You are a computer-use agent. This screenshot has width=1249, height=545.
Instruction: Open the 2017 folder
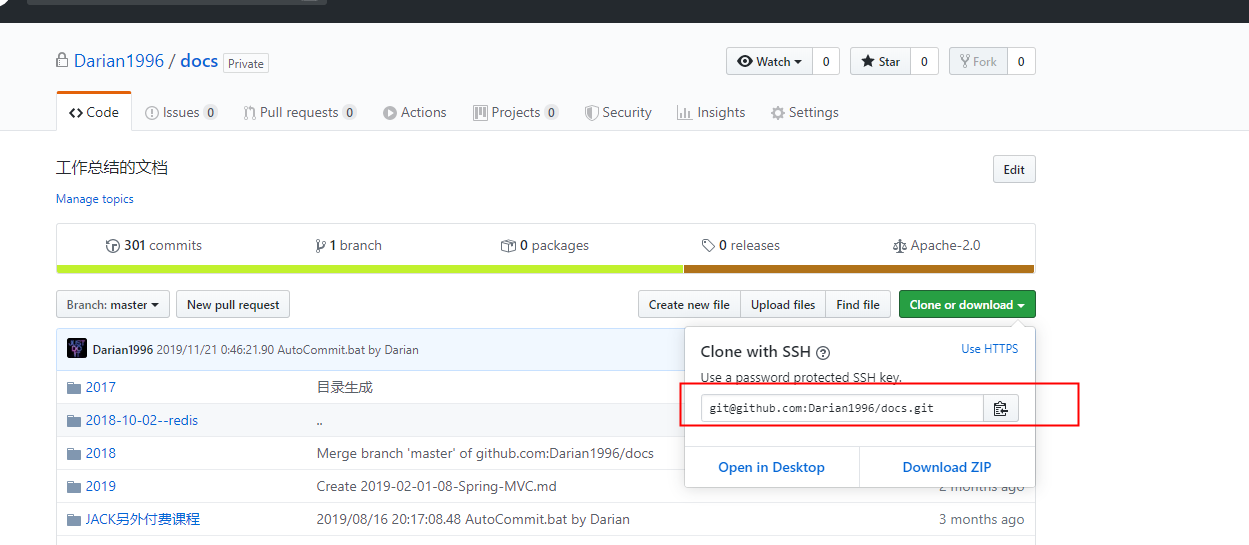(x=100, y=387)
